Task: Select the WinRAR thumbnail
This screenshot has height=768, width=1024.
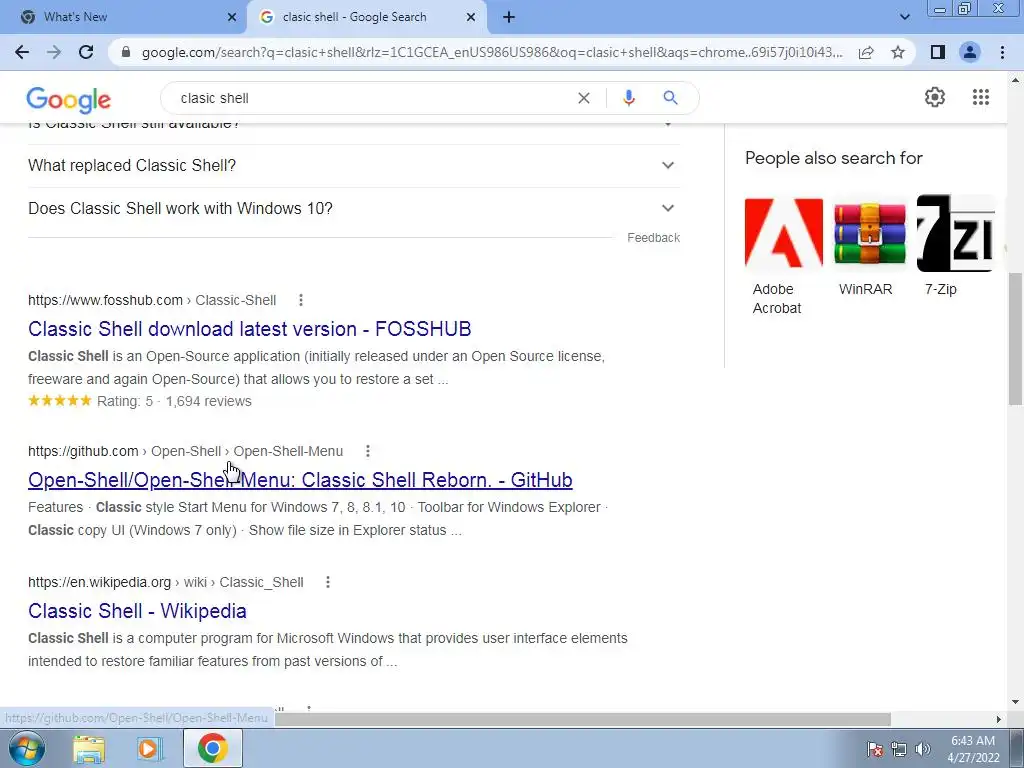Action: coord(870,233)
